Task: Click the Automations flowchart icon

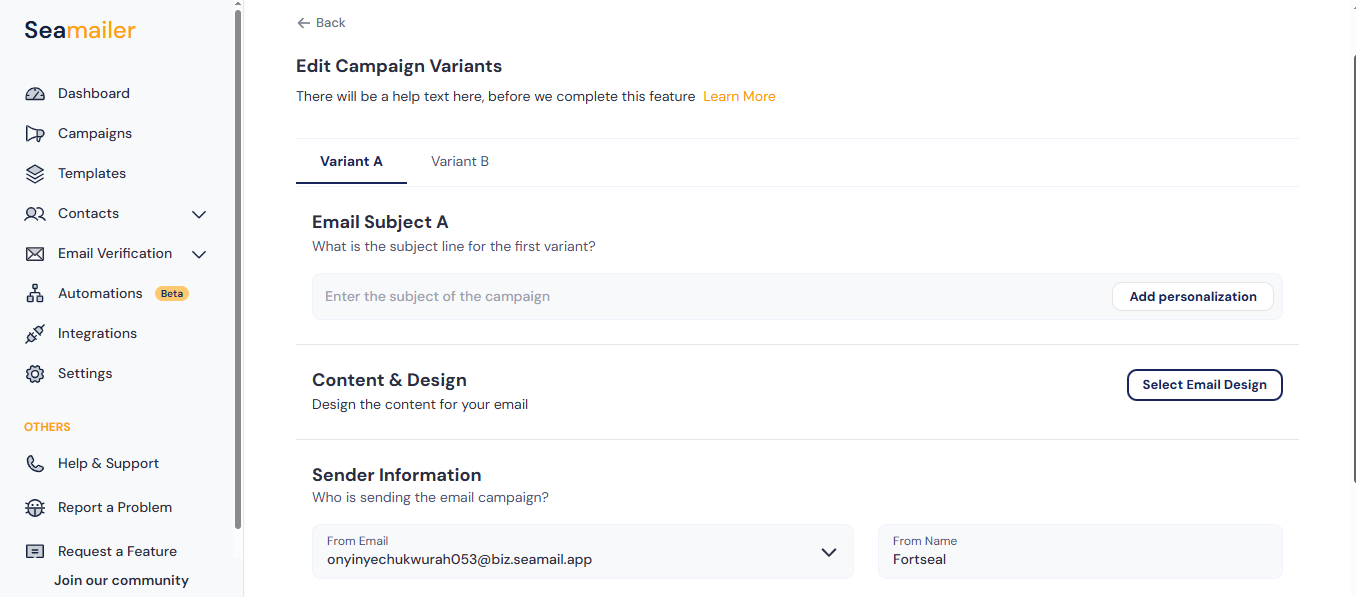Action: 35,294
